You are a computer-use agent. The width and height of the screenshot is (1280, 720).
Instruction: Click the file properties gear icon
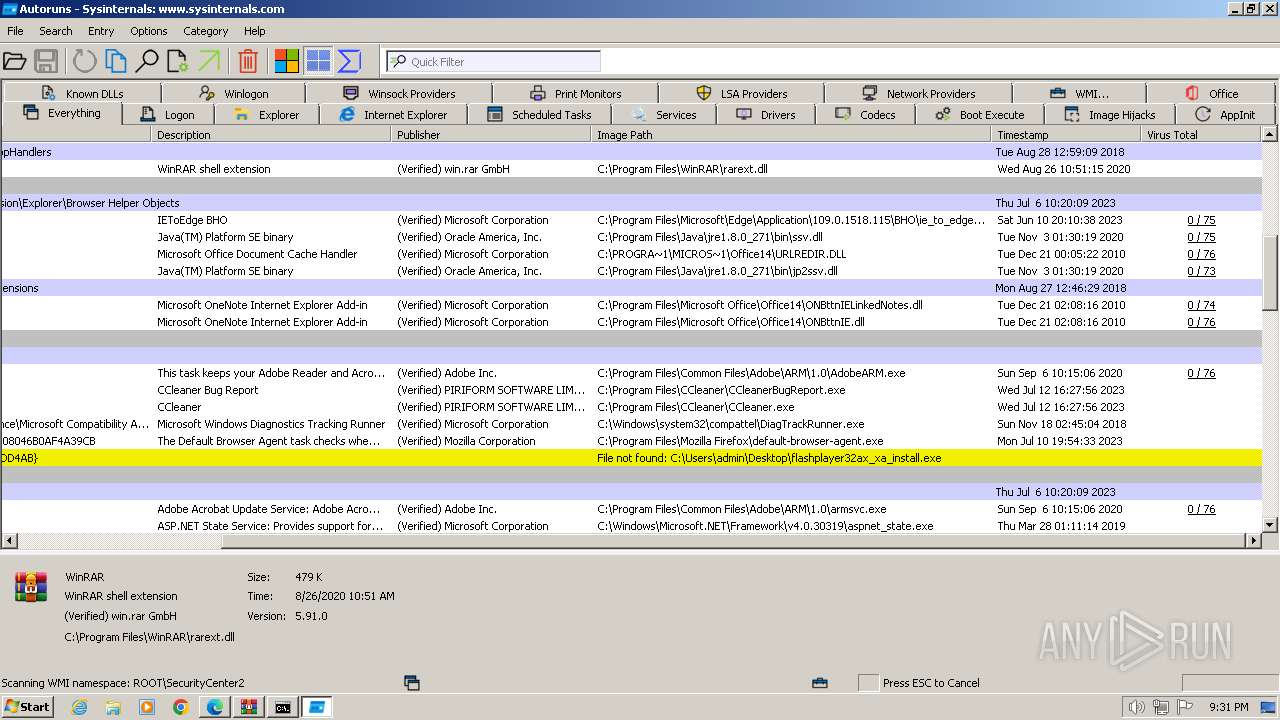[178, 61]
